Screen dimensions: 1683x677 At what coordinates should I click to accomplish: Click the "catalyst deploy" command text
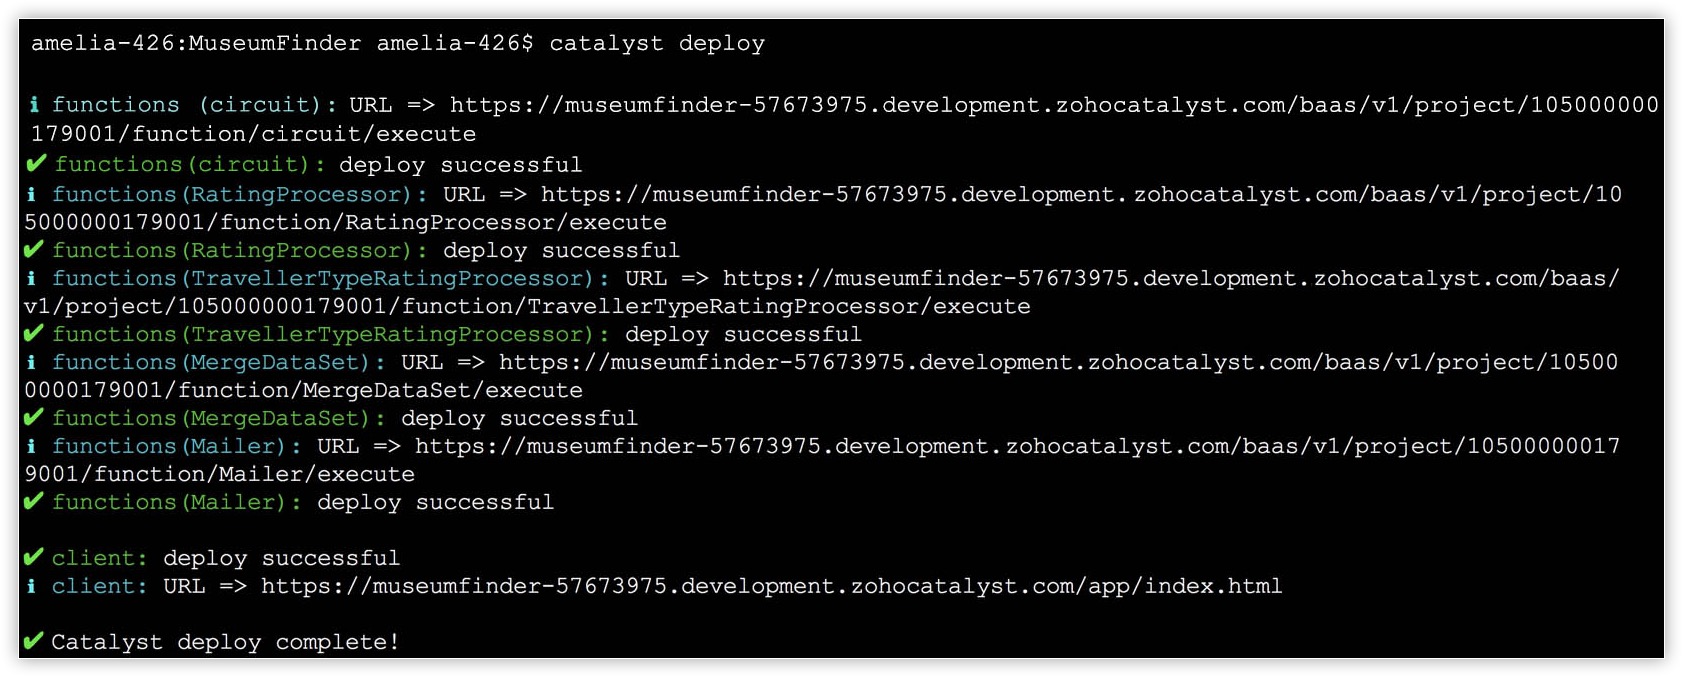coord(657,44)
